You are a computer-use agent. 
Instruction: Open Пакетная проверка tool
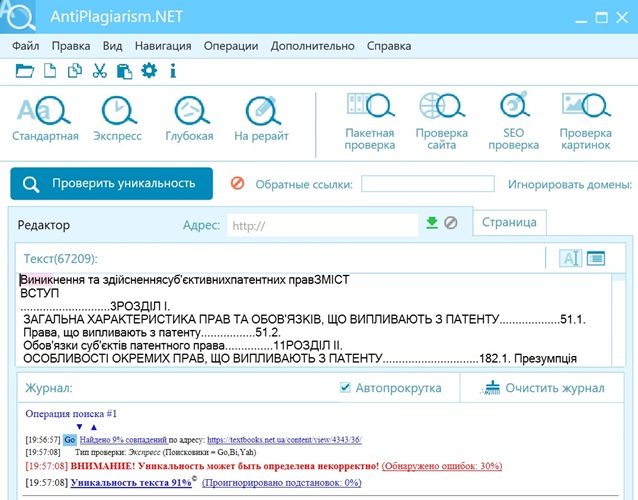[369, 122]
